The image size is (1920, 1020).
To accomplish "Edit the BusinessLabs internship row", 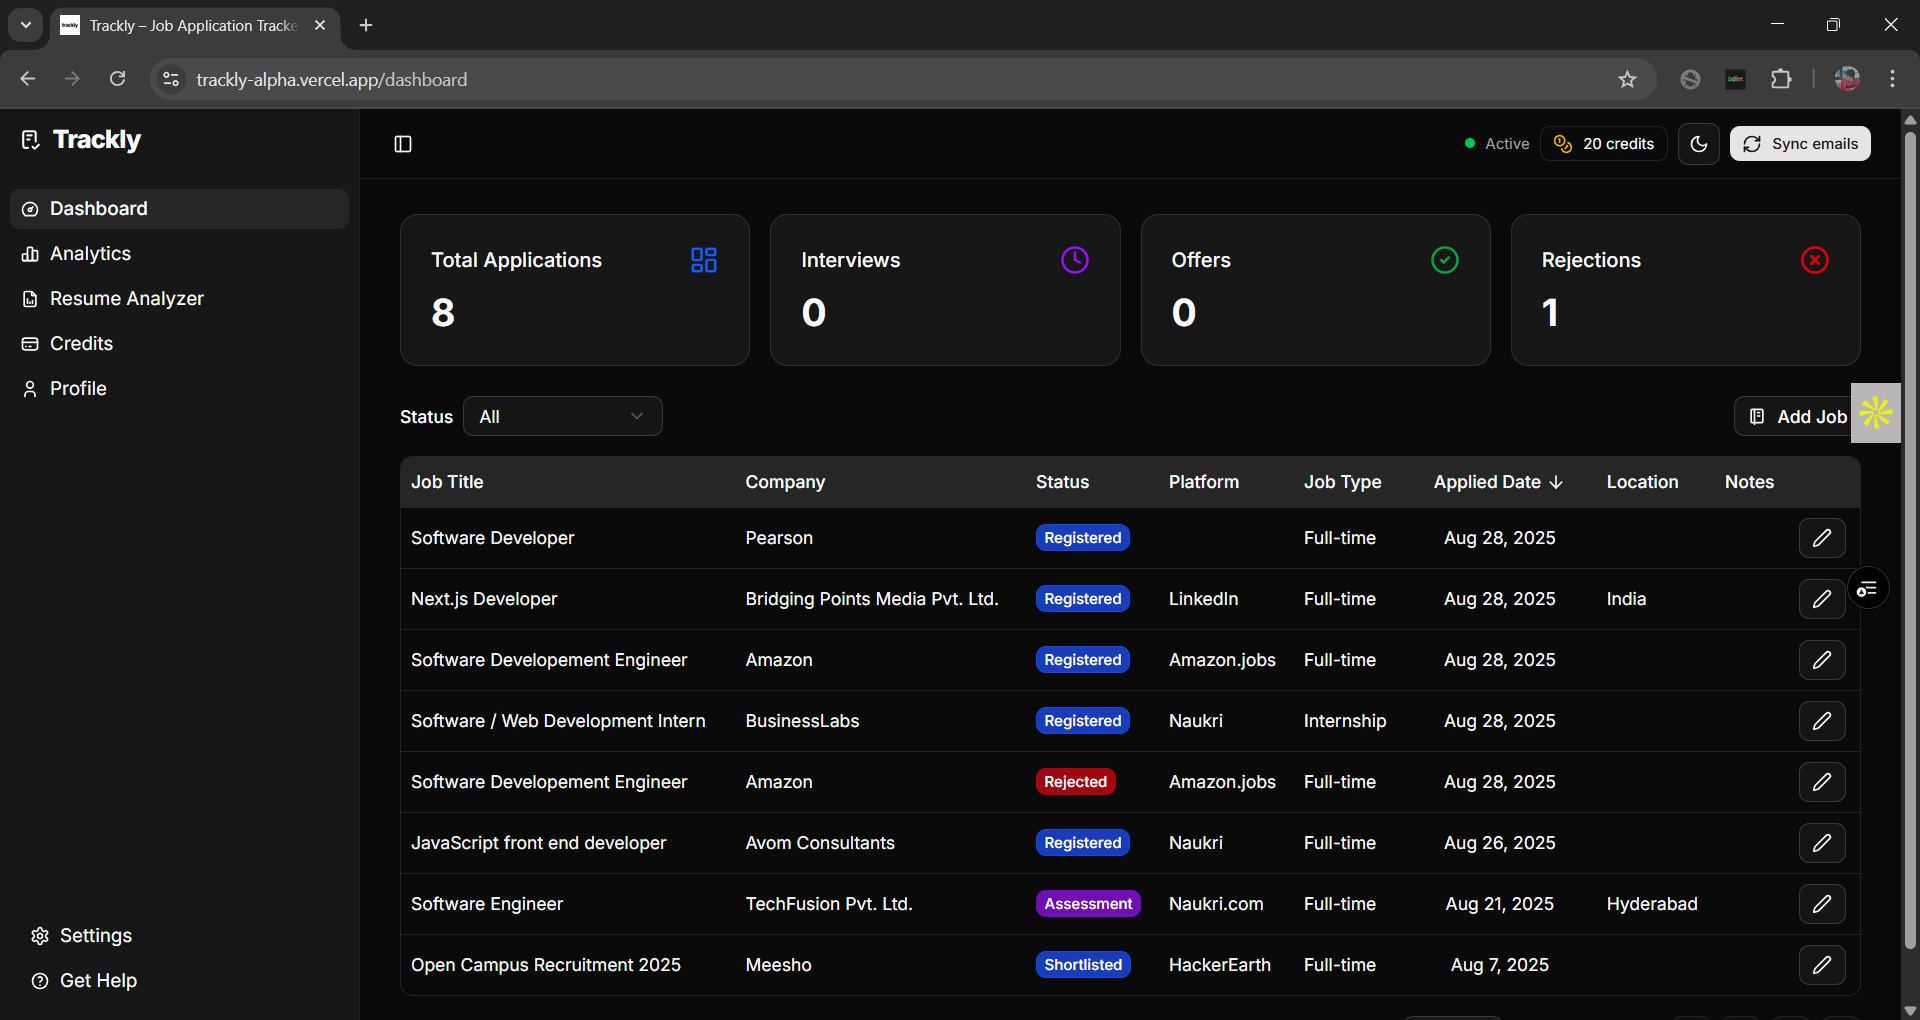I will [x=1822, y=721].
